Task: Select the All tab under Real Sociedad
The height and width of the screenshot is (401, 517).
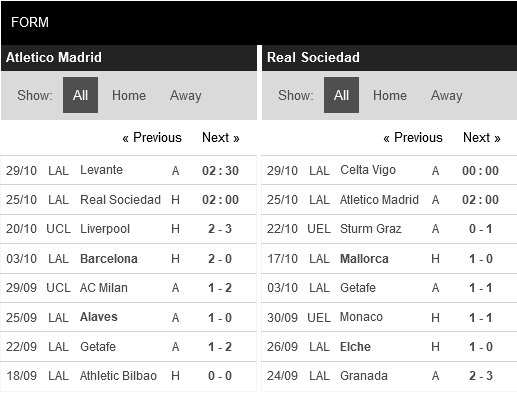Action: 341,95
